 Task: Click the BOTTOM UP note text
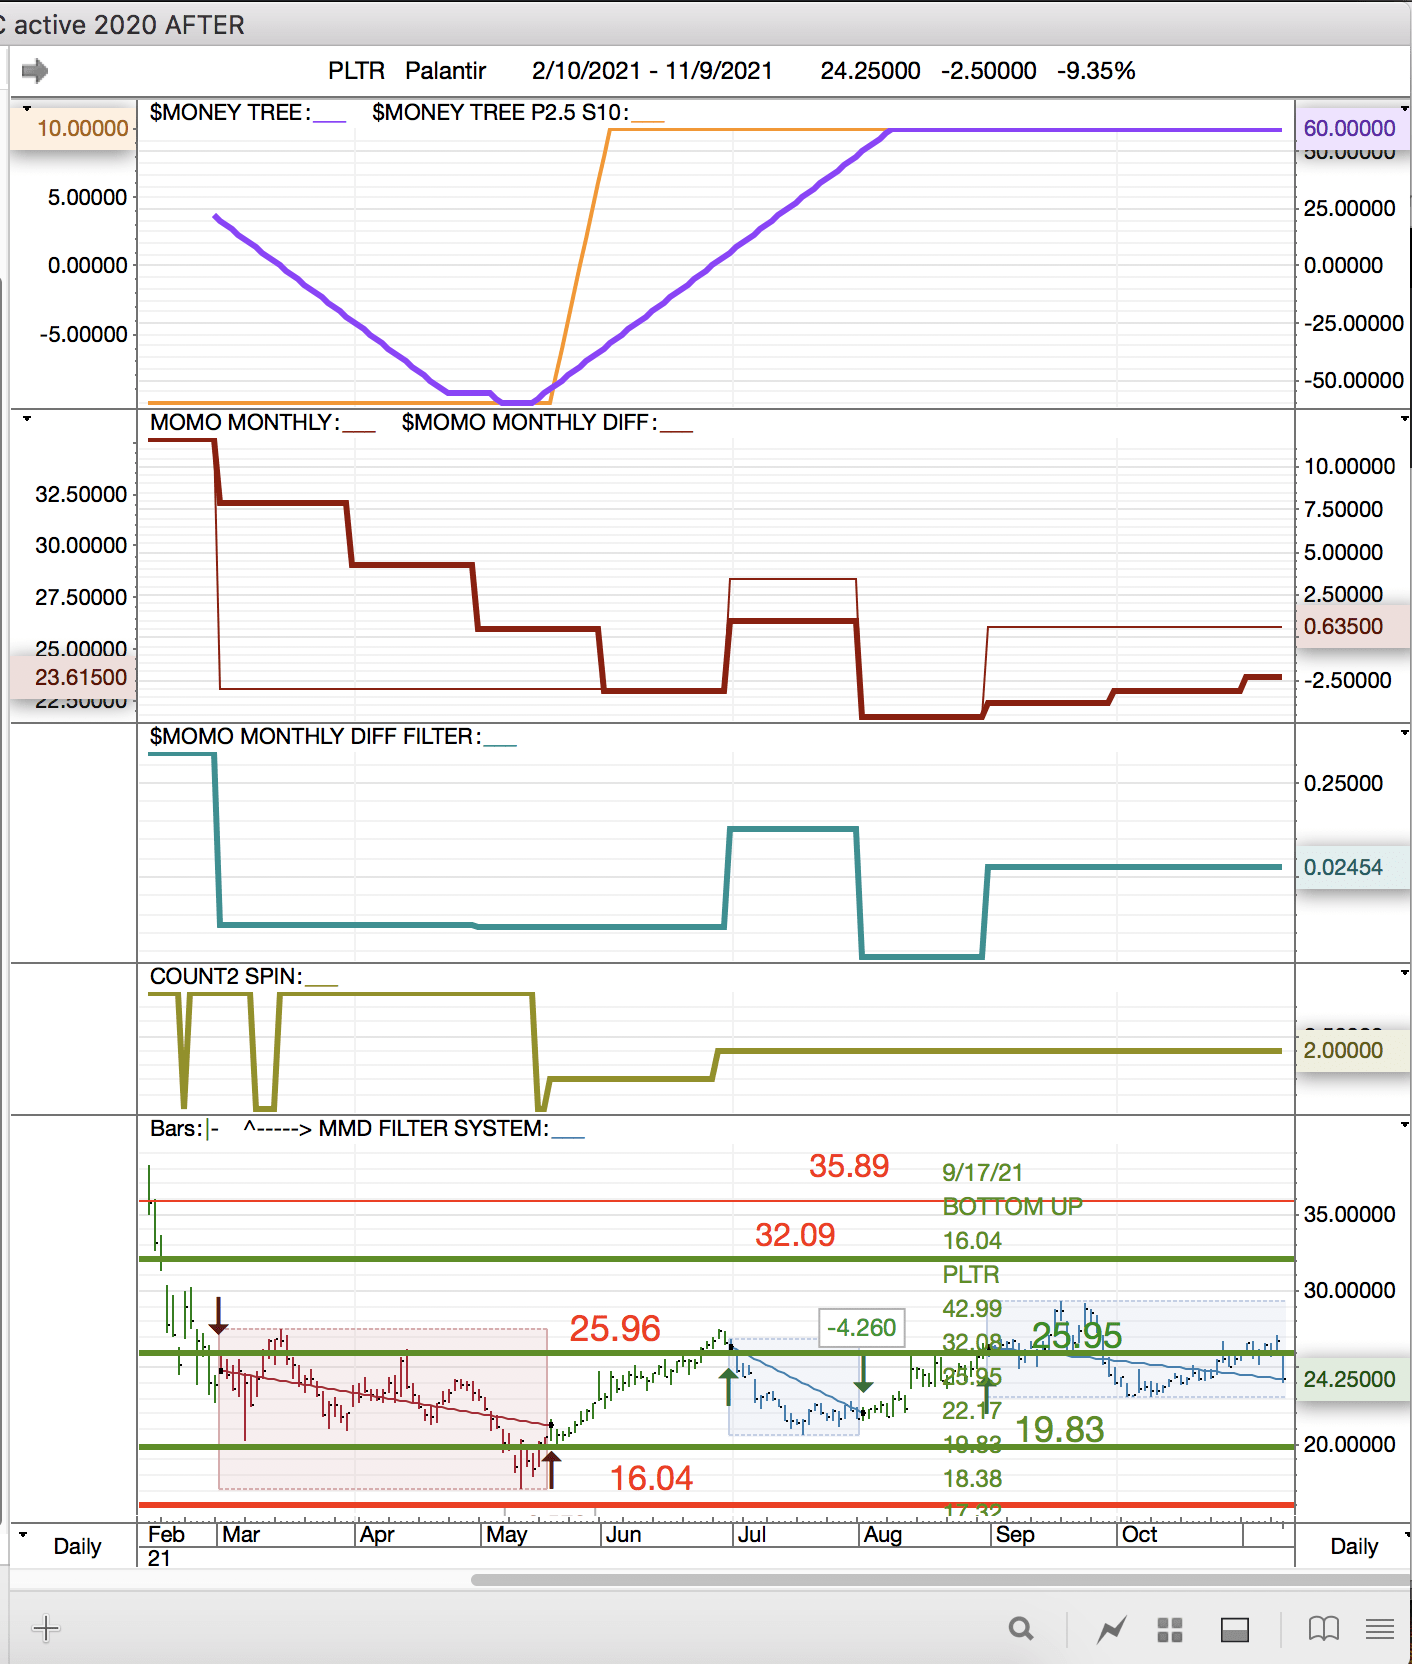tap(1012, 1207)
